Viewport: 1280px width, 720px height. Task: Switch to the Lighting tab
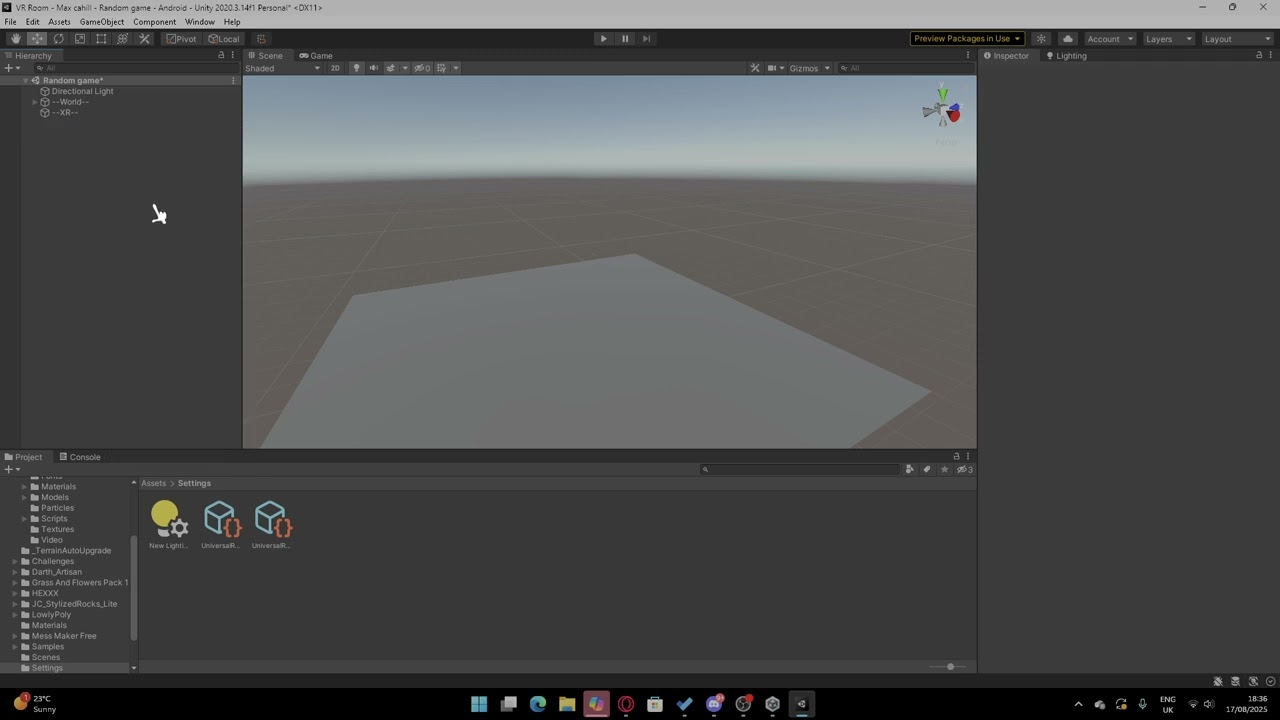1066,55
